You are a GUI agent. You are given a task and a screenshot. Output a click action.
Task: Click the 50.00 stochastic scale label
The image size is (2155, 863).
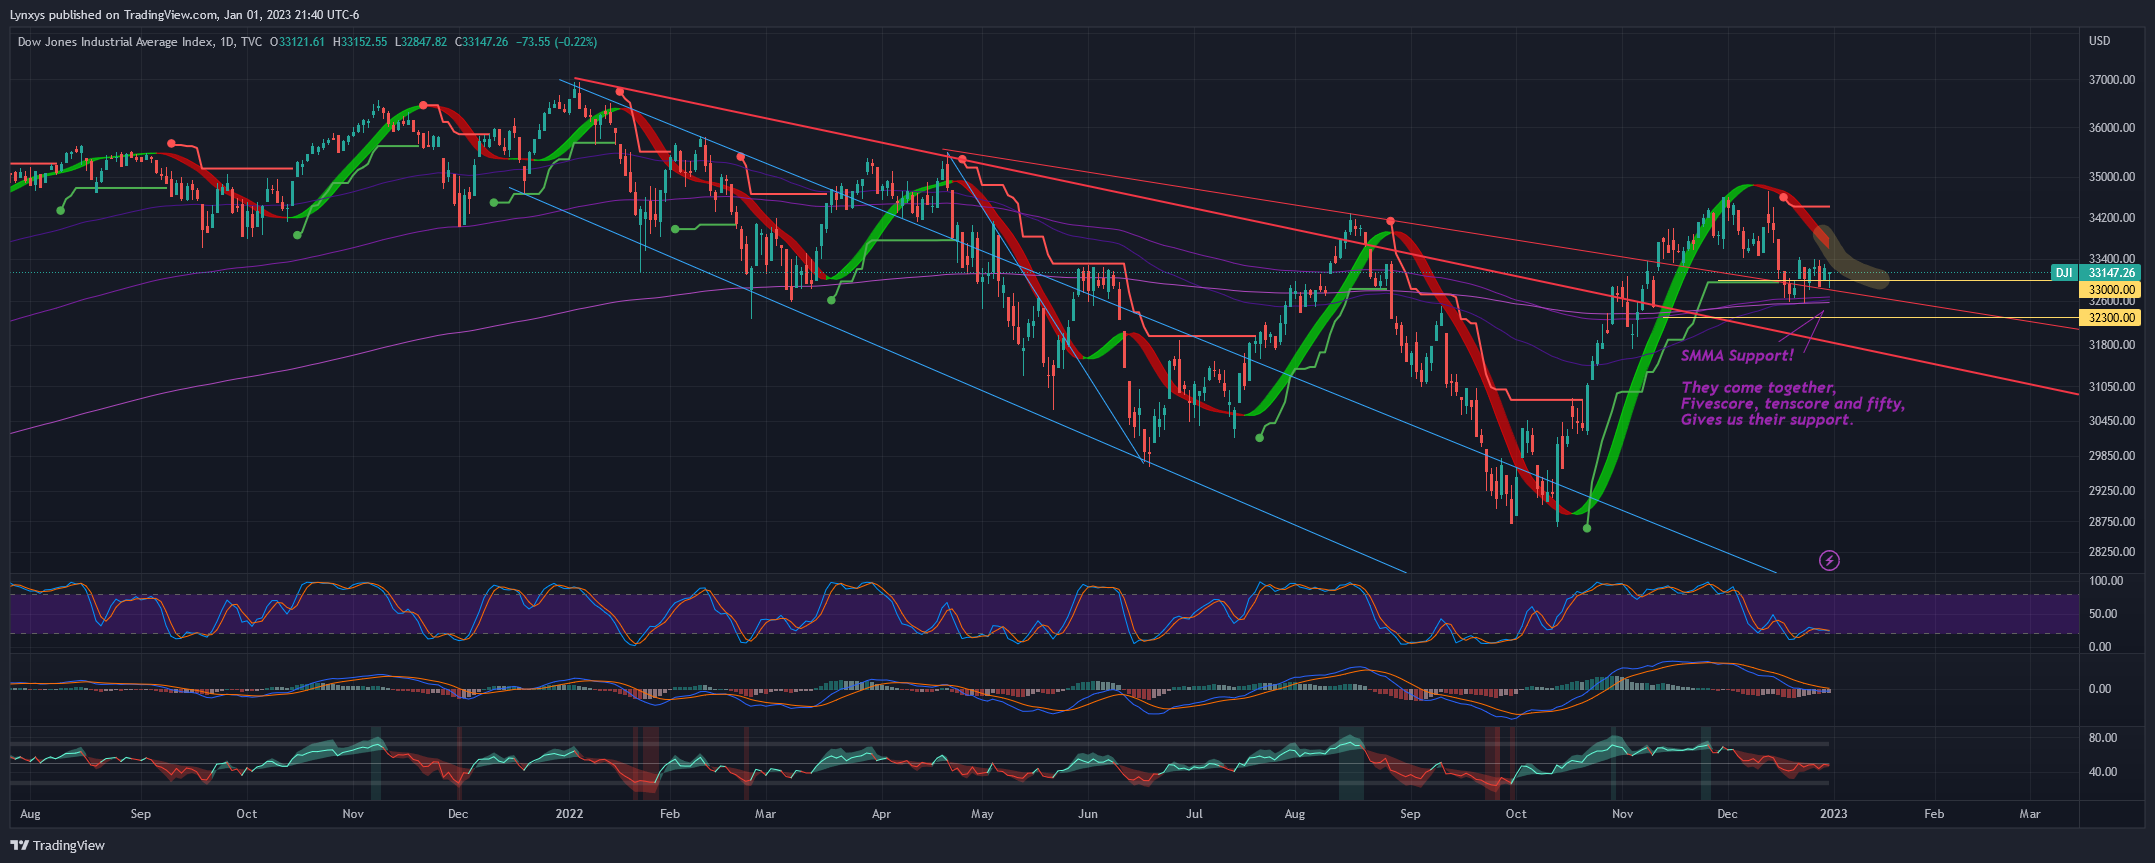(x=2102, y=614)
